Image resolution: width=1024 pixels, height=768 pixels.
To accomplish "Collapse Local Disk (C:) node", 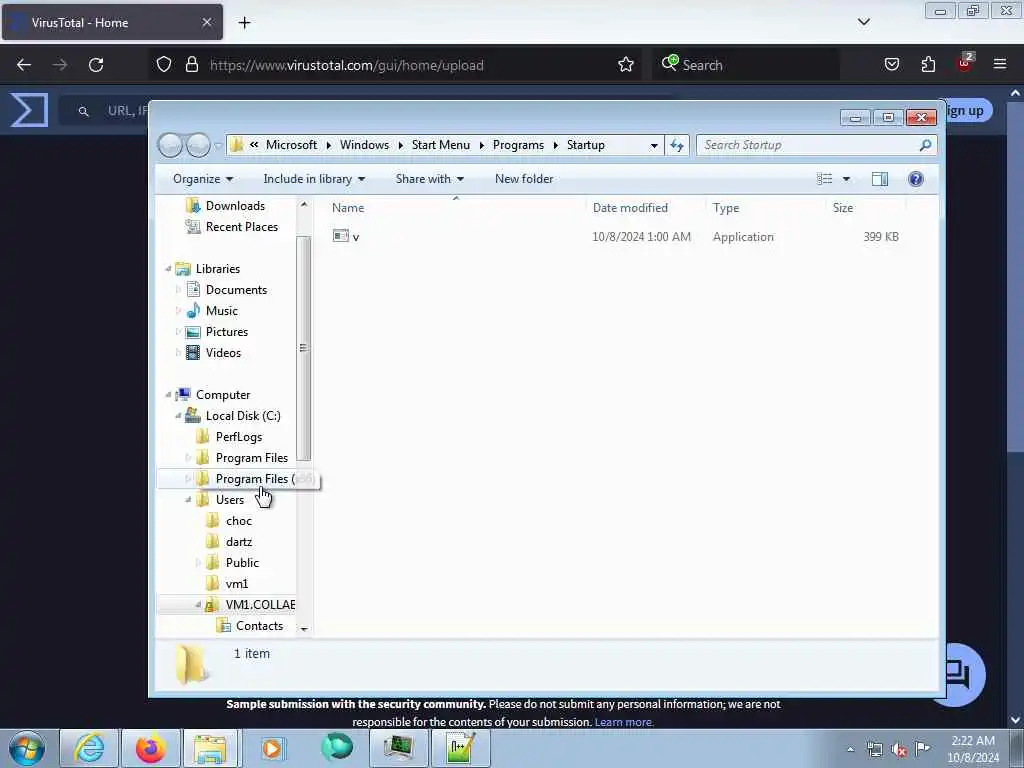I will tap(178, 415).
